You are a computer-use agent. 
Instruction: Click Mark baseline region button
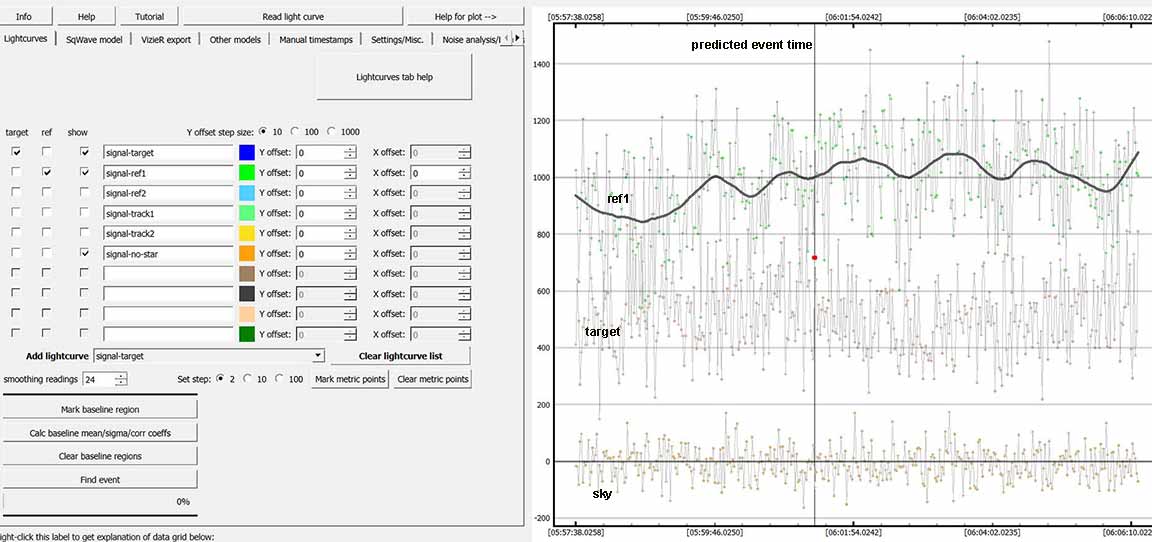point(100,409)
